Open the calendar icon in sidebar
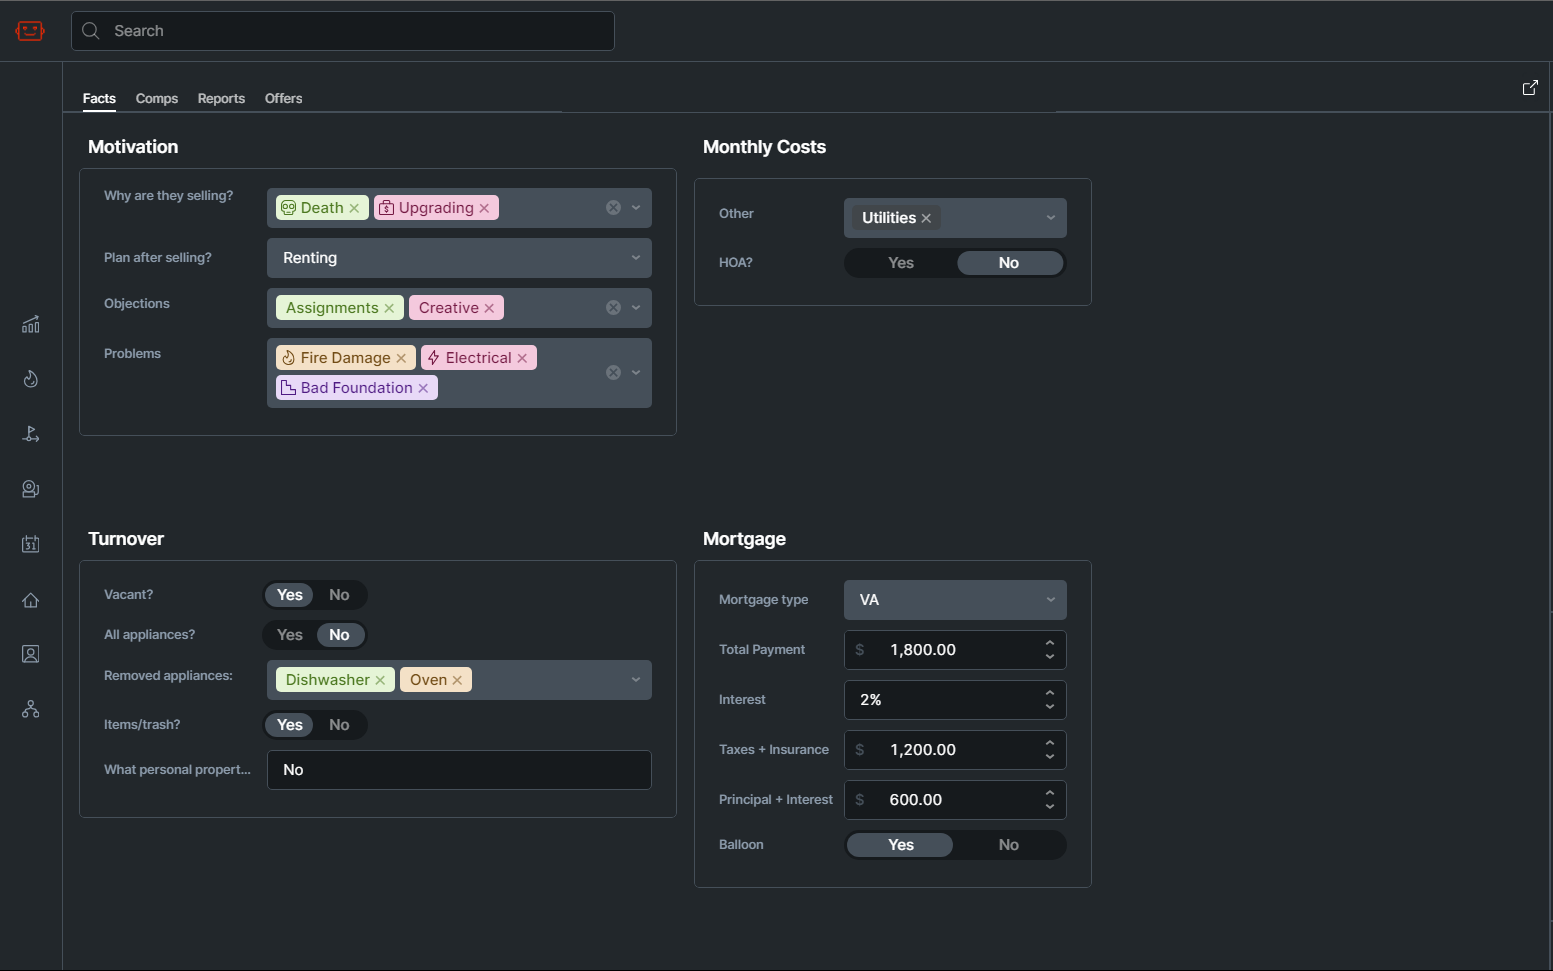The image size is (1553, 971). tap(31, 544)
